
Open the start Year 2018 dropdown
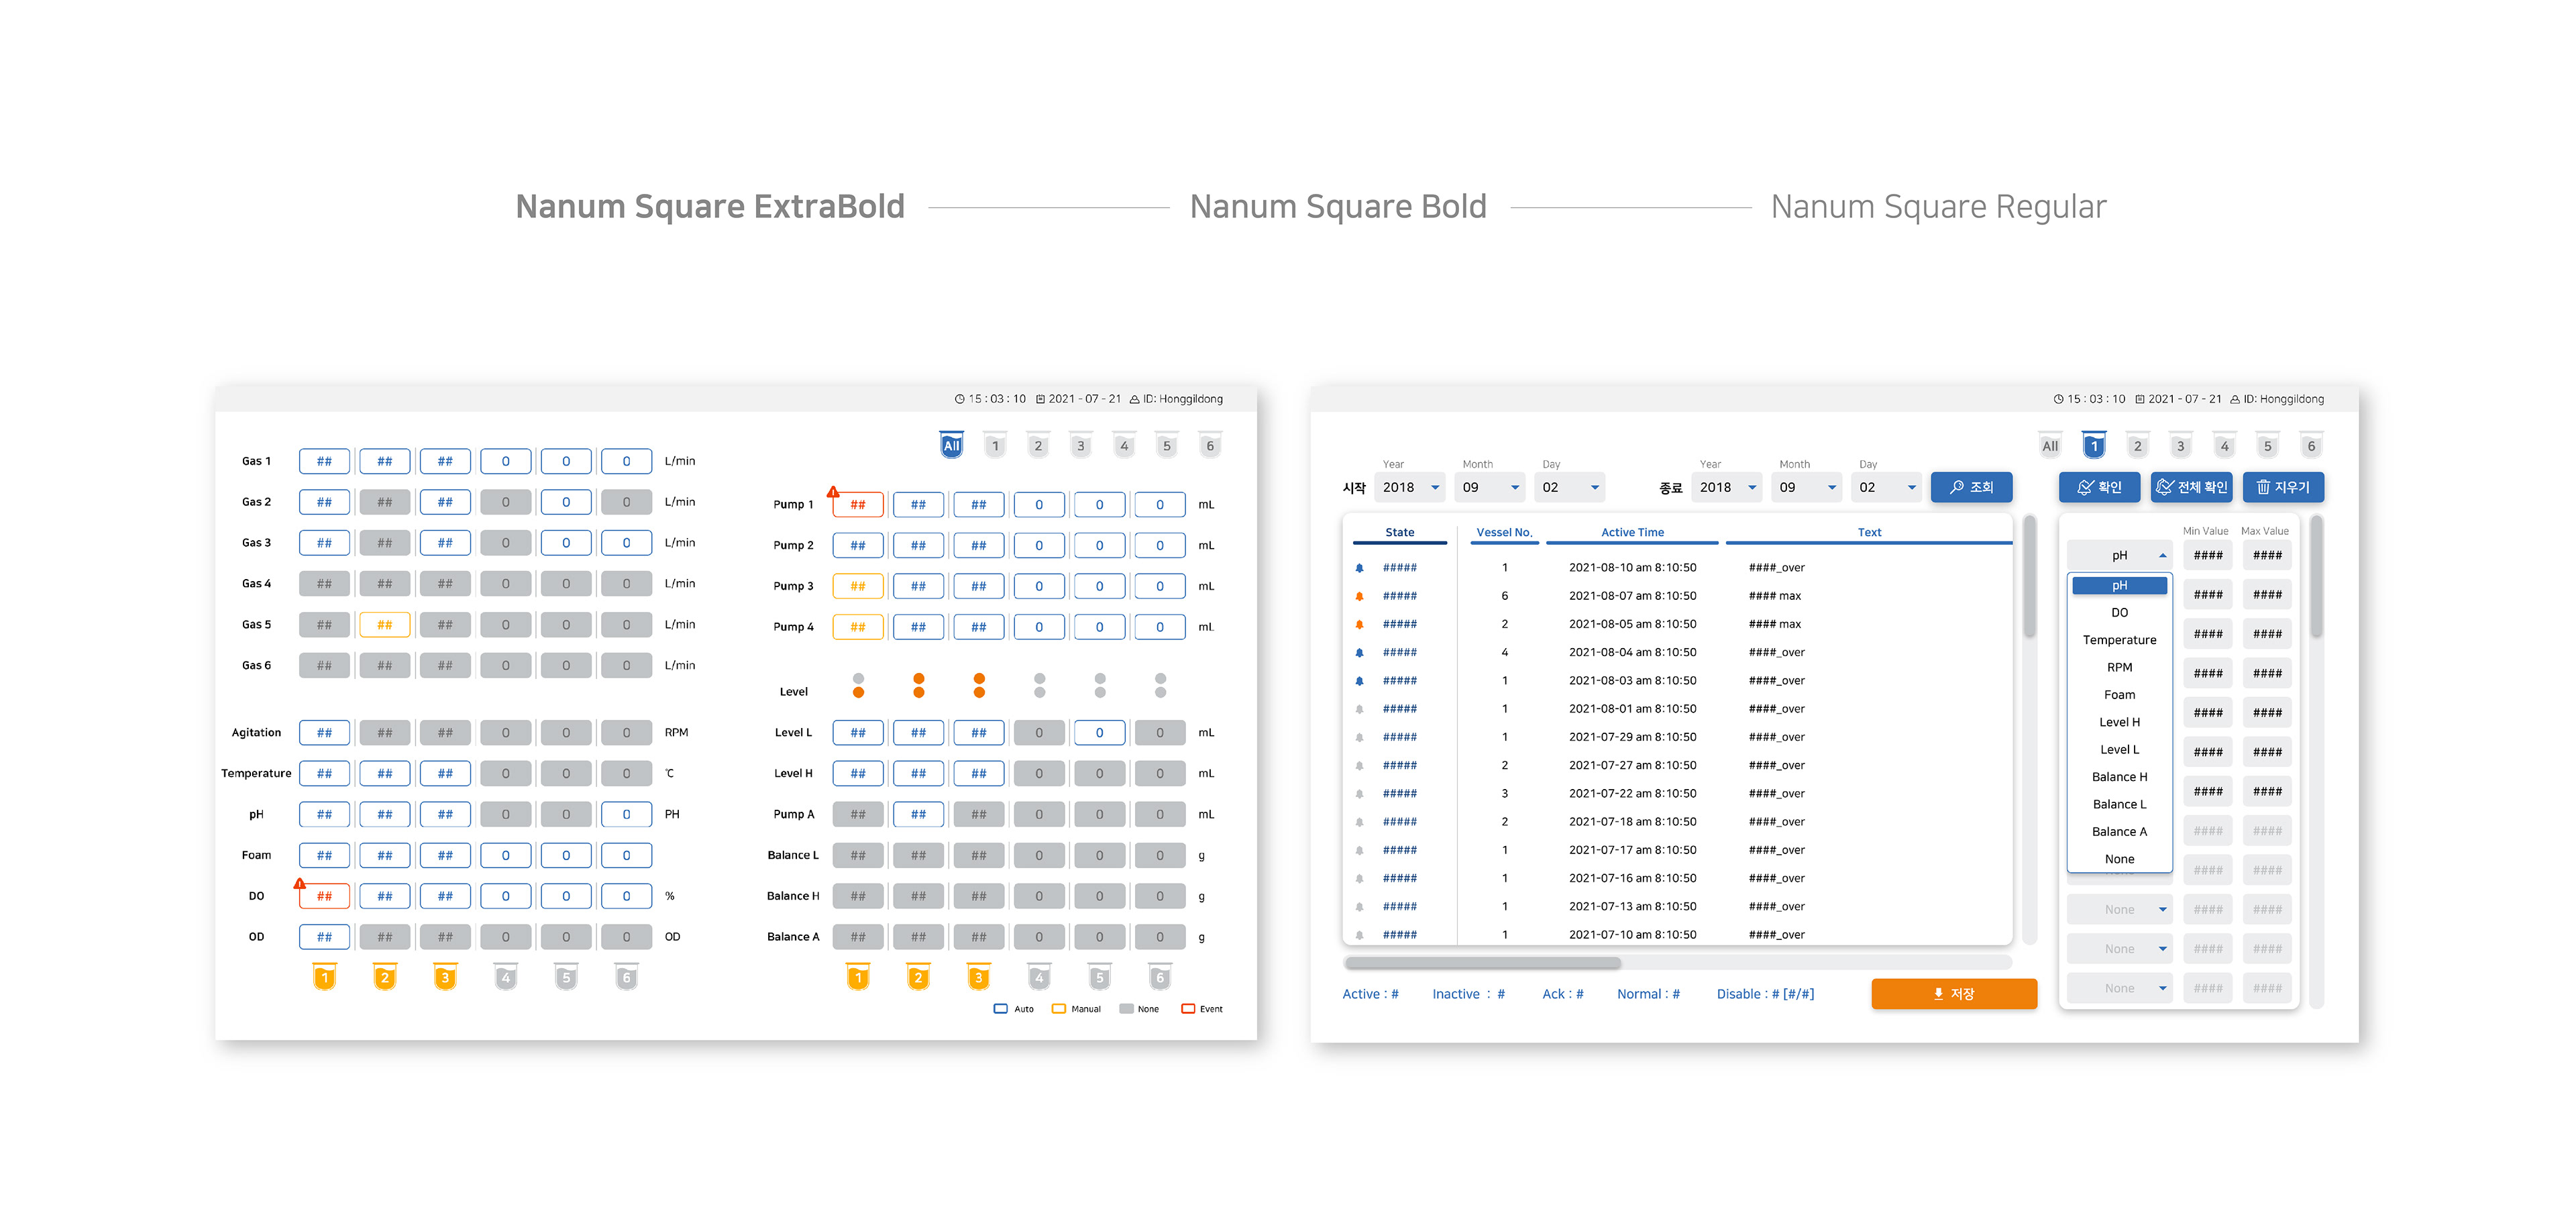tap(1410, 487)
